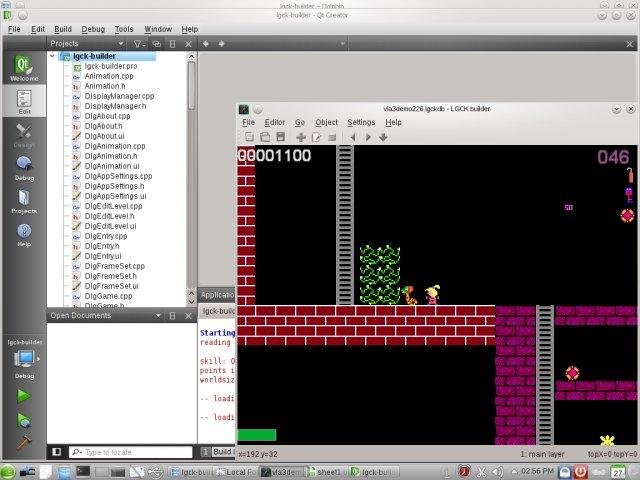Close the Open Documents pane
Screen dimensions: 640x480
[188, 316]
